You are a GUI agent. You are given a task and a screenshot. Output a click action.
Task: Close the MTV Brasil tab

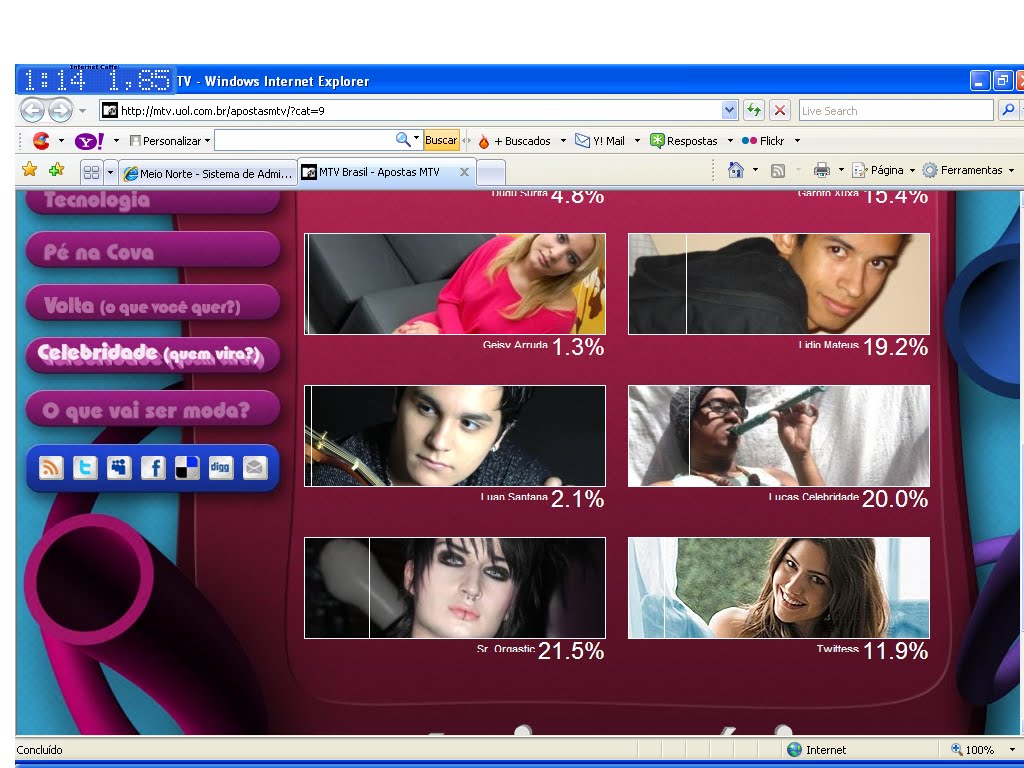464,172
